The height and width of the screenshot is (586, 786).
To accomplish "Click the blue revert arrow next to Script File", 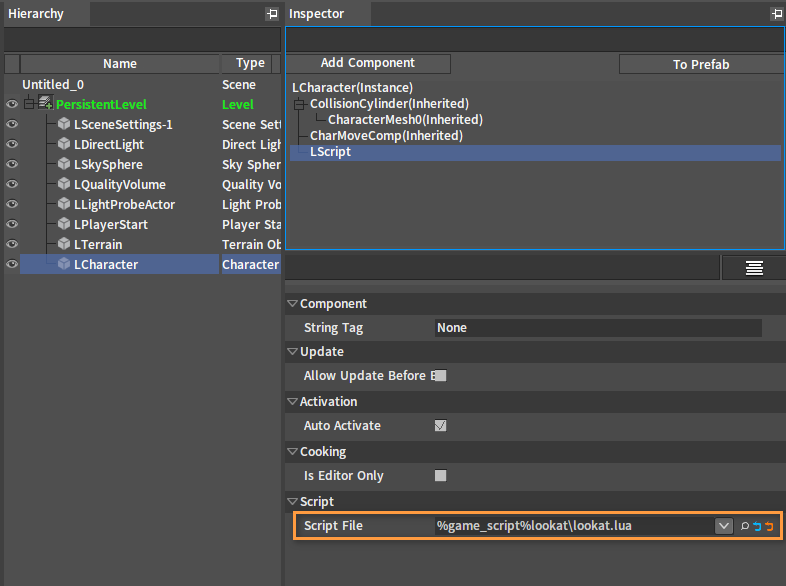I will click(x=757, y=526).
